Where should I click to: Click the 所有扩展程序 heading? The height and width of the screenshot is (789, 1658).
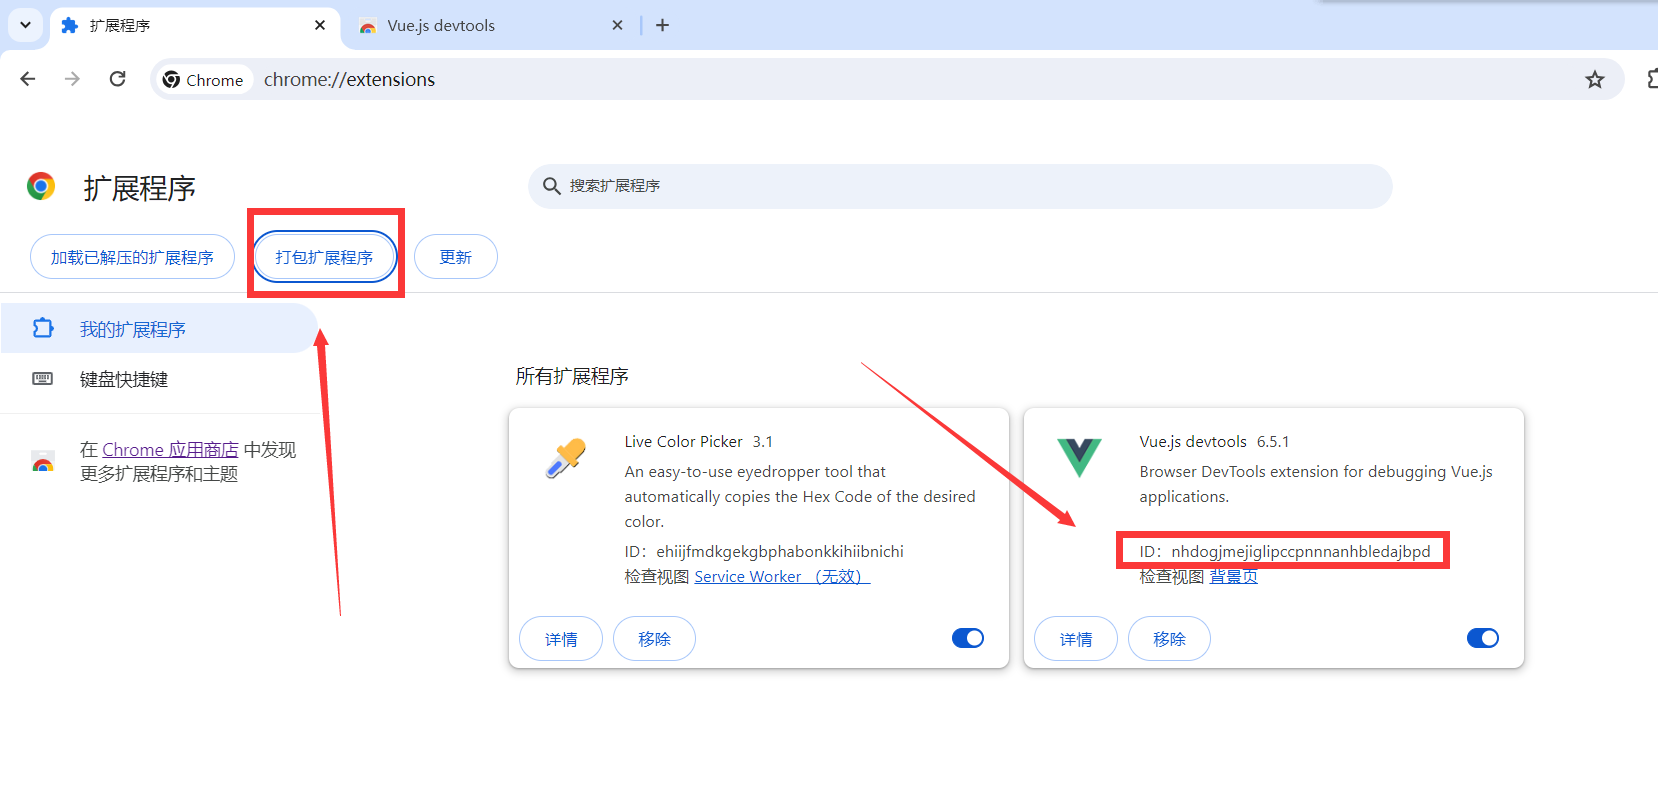(x=572, y=377)
